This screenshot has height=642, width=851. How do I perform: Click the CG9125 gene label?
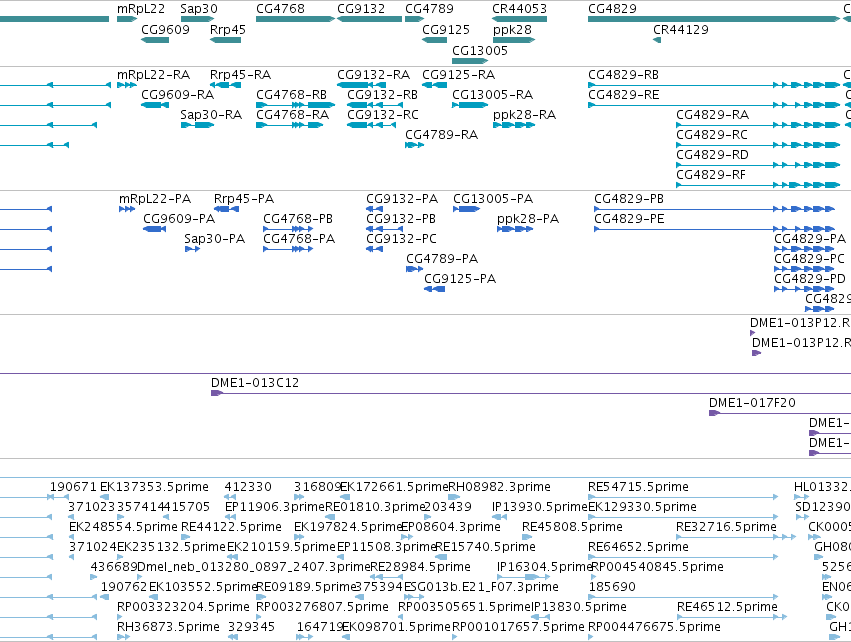click(446, 30)
